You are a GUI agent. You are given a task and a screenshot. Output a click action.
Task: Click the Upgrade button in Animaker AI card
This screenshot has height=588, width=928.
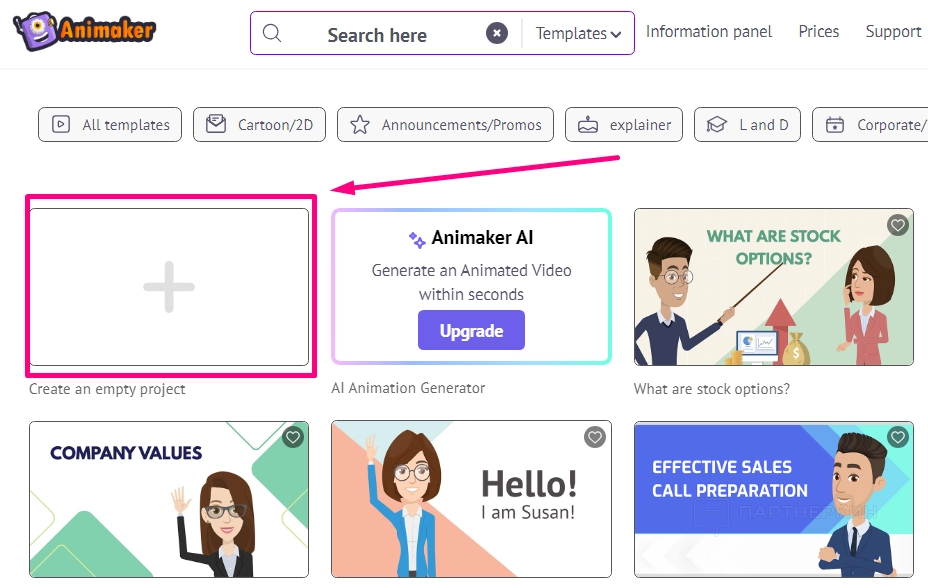pyautogui.click(x=471, y=330)
